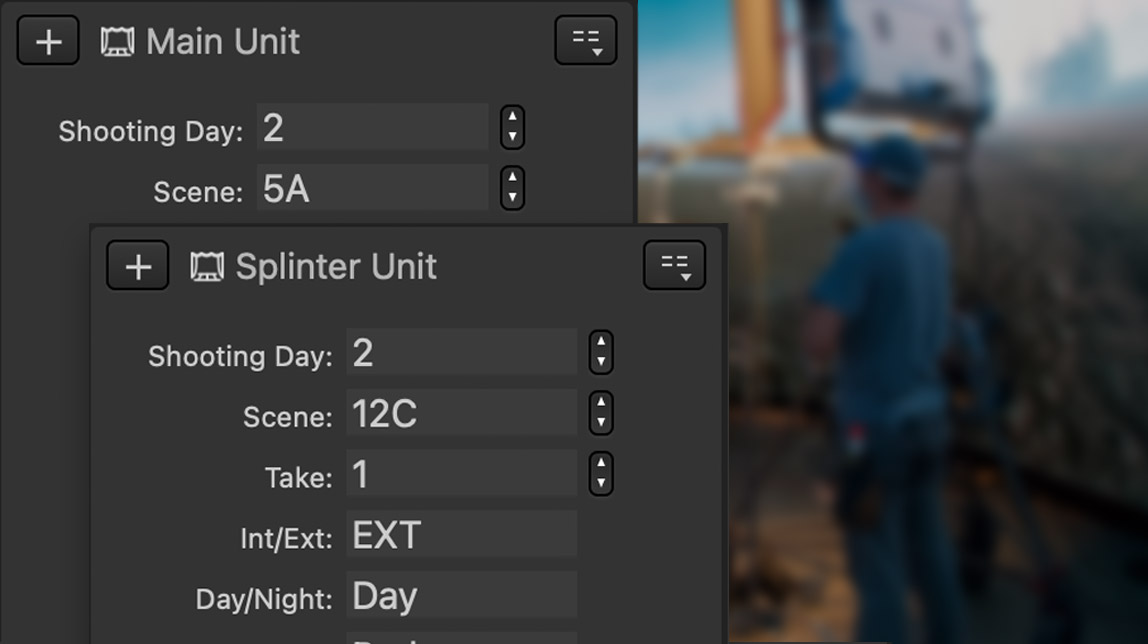Screen dimensions: 1148x644
Task: Open the Splinter Unit panel options menu
Action: click(674, 266)
